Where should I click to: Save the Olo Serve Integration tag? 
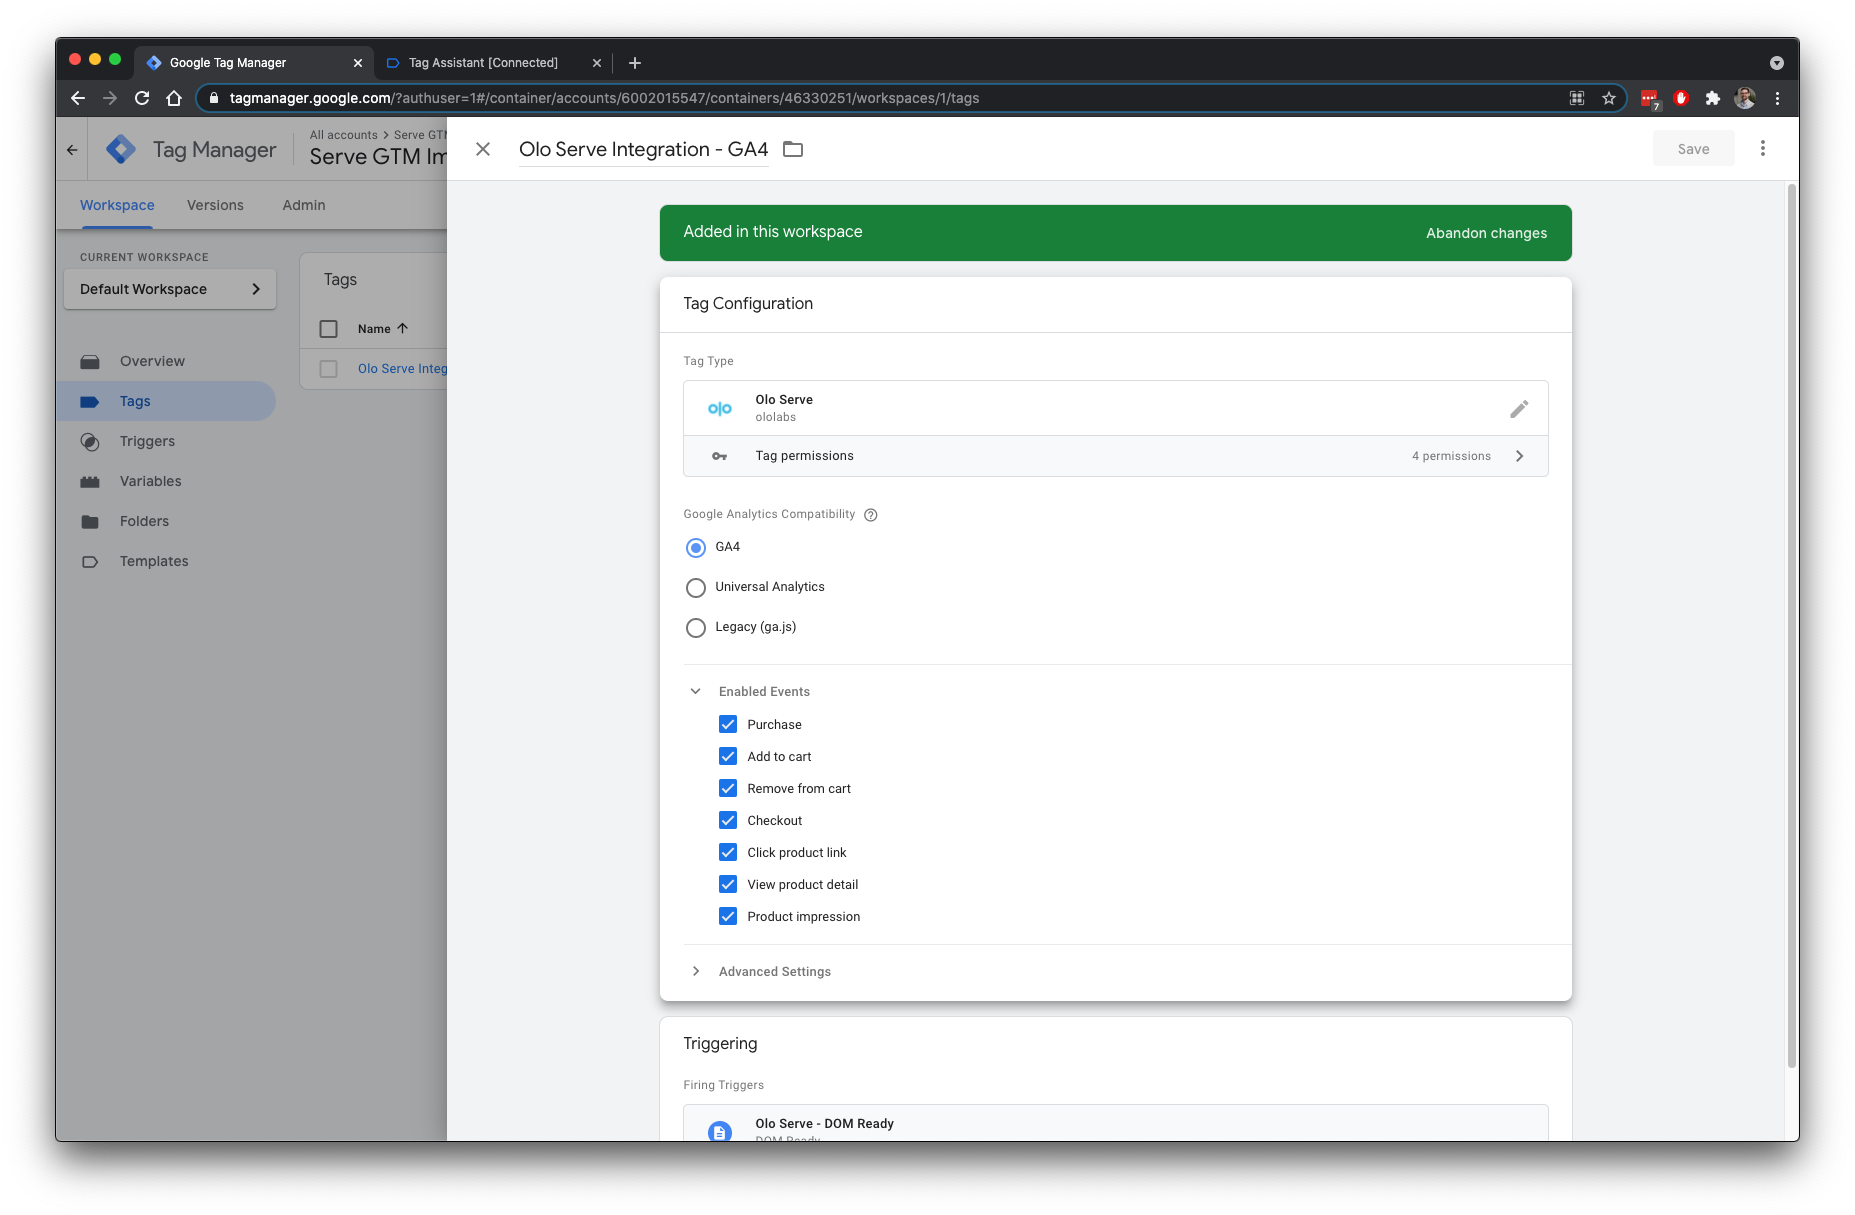(1693, 148)
